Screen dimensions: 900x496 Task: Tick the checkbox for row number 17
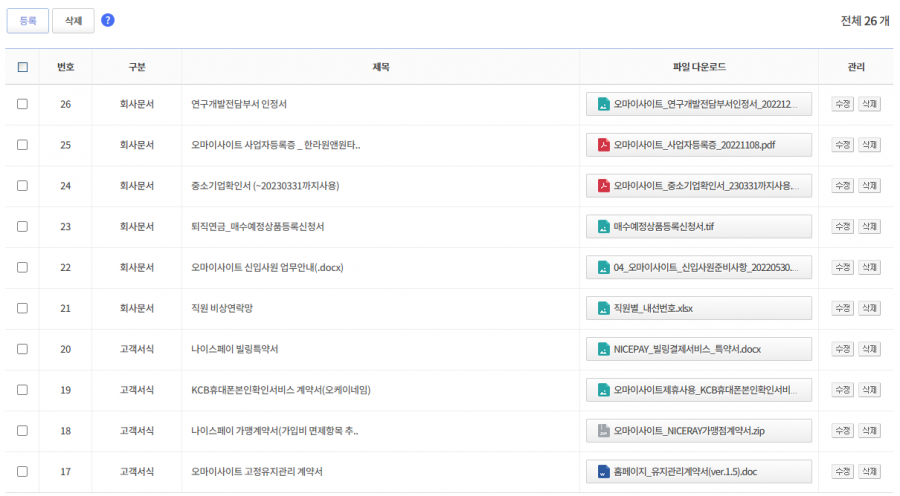coord(22,472)
